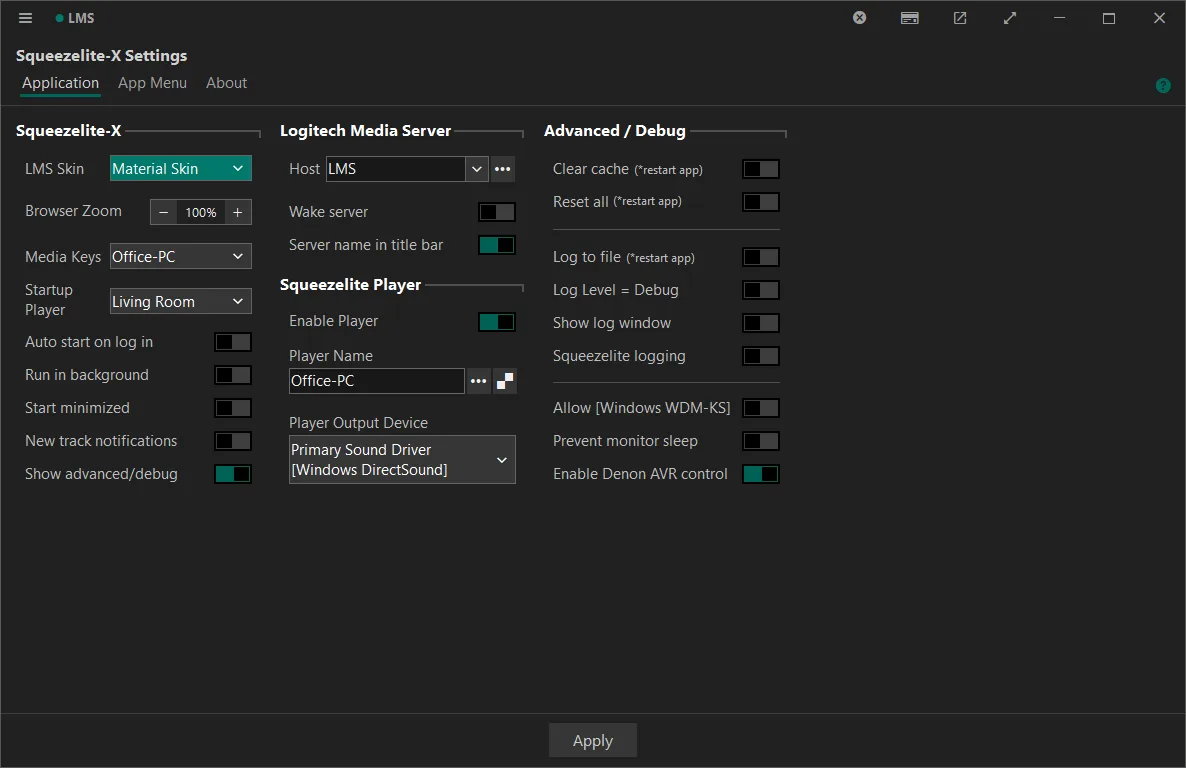Click the three dots beside Host
Image resolution: width=1186 pixels, height=768 pixels.
pos(503,169)
